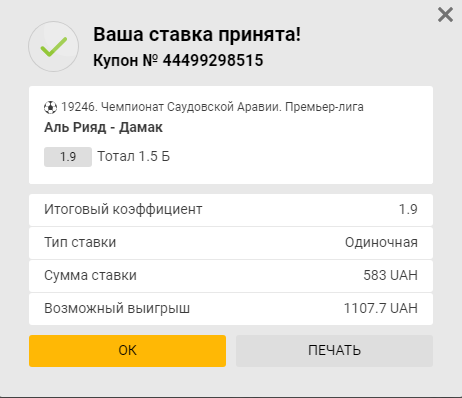Click the coupon number 44499298515

pos(213,60)
